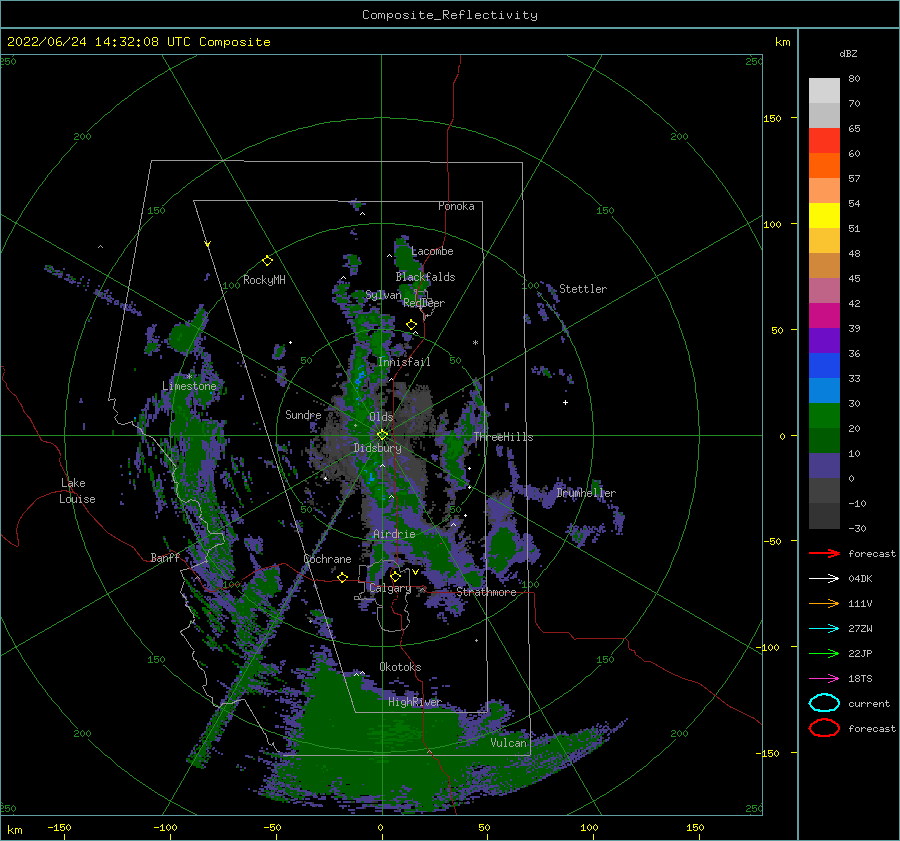
Task: Click the 18TS legend text
Action: tap(860, 679)
